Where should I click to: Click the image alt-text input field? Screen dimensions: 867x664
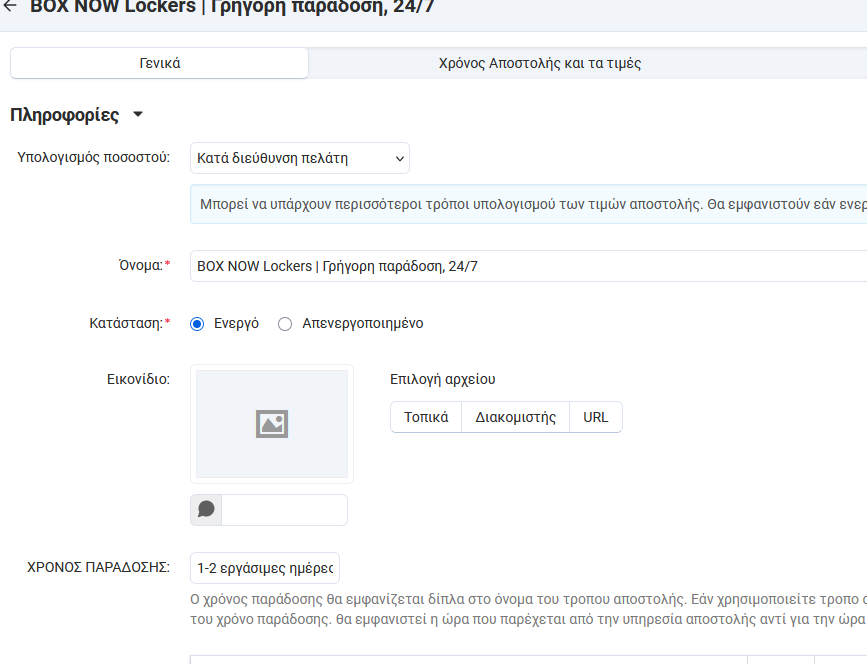coord(284,510)
